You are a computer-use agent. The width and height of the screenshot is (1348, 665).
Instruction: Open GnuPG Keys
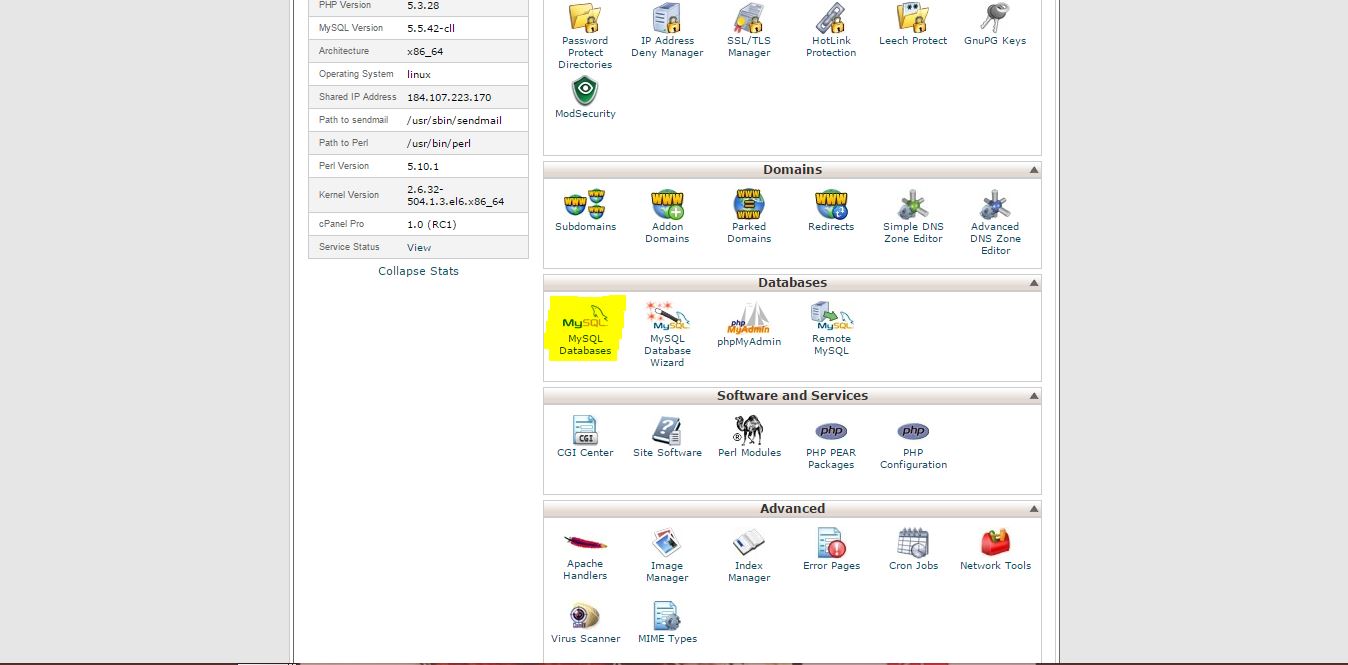pos(995,25)
